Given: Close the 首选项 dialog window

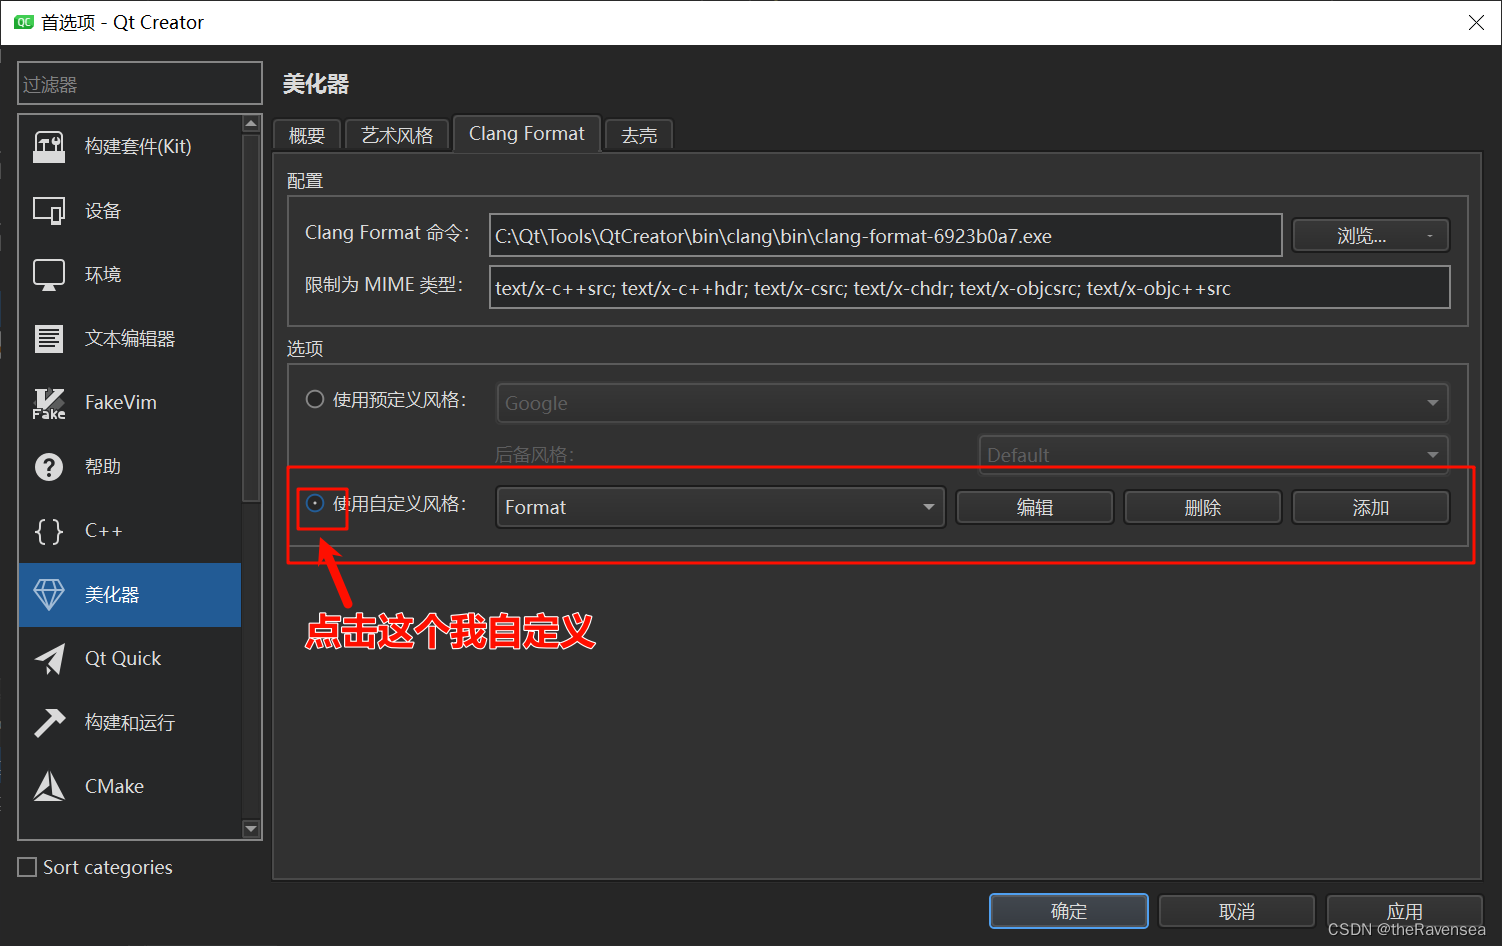Looking at the screenshot, I should (x=1476, y=22).
